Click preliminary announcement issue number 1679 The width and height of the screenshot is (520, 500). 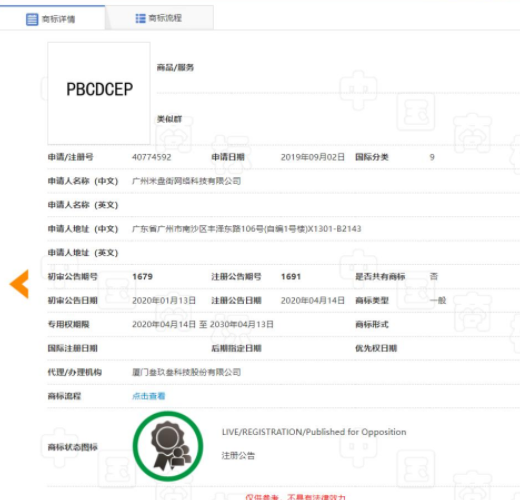click(x=142, y=277)
